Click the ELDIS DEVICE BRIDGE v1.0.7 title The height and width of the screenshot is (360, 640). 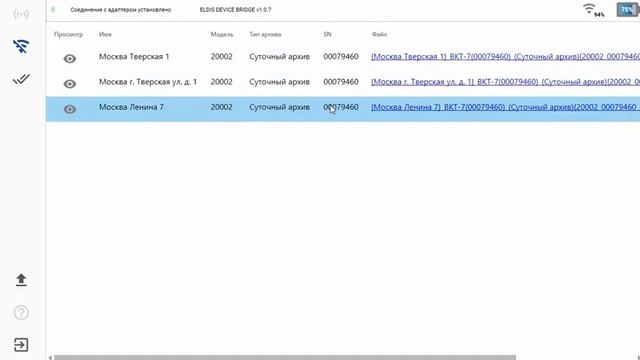235,9
